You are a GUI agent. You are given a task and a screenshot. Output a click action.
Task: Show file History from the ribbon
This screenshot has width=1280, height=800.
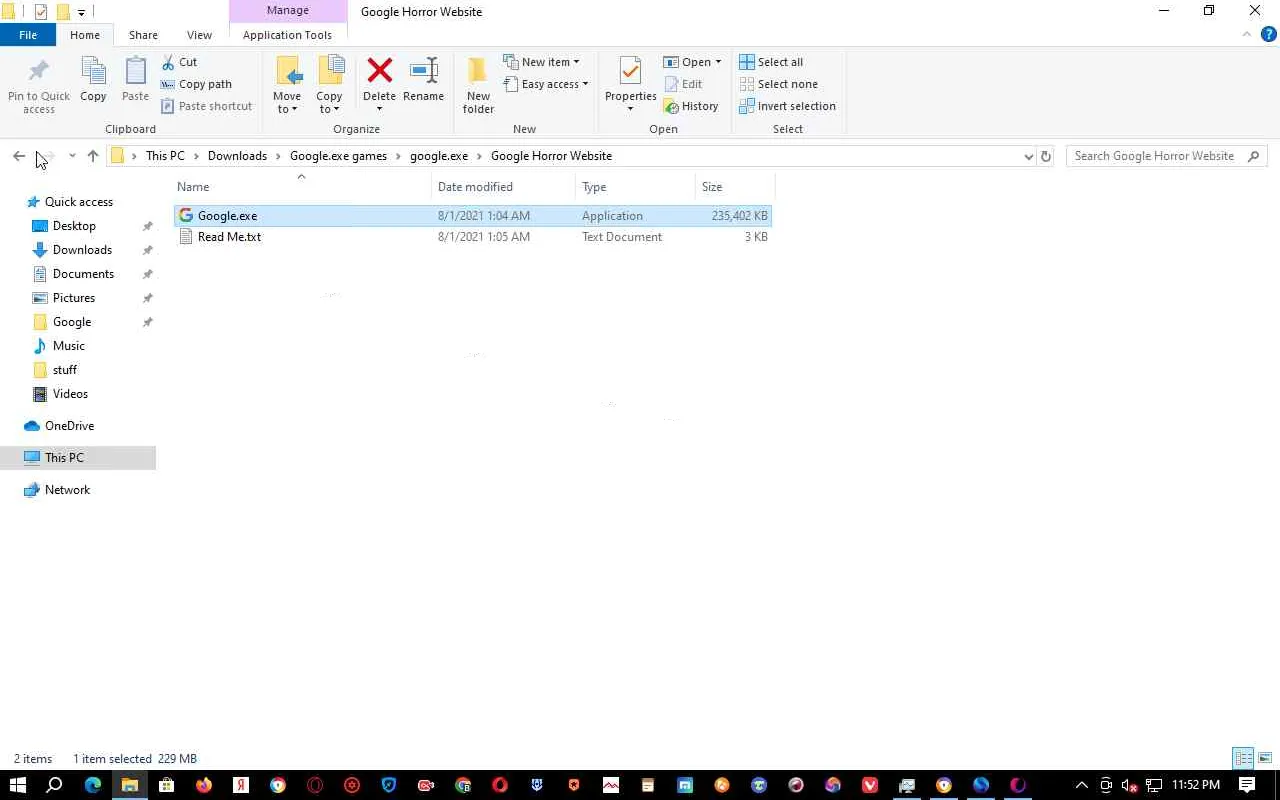click(x=691, y=106)
